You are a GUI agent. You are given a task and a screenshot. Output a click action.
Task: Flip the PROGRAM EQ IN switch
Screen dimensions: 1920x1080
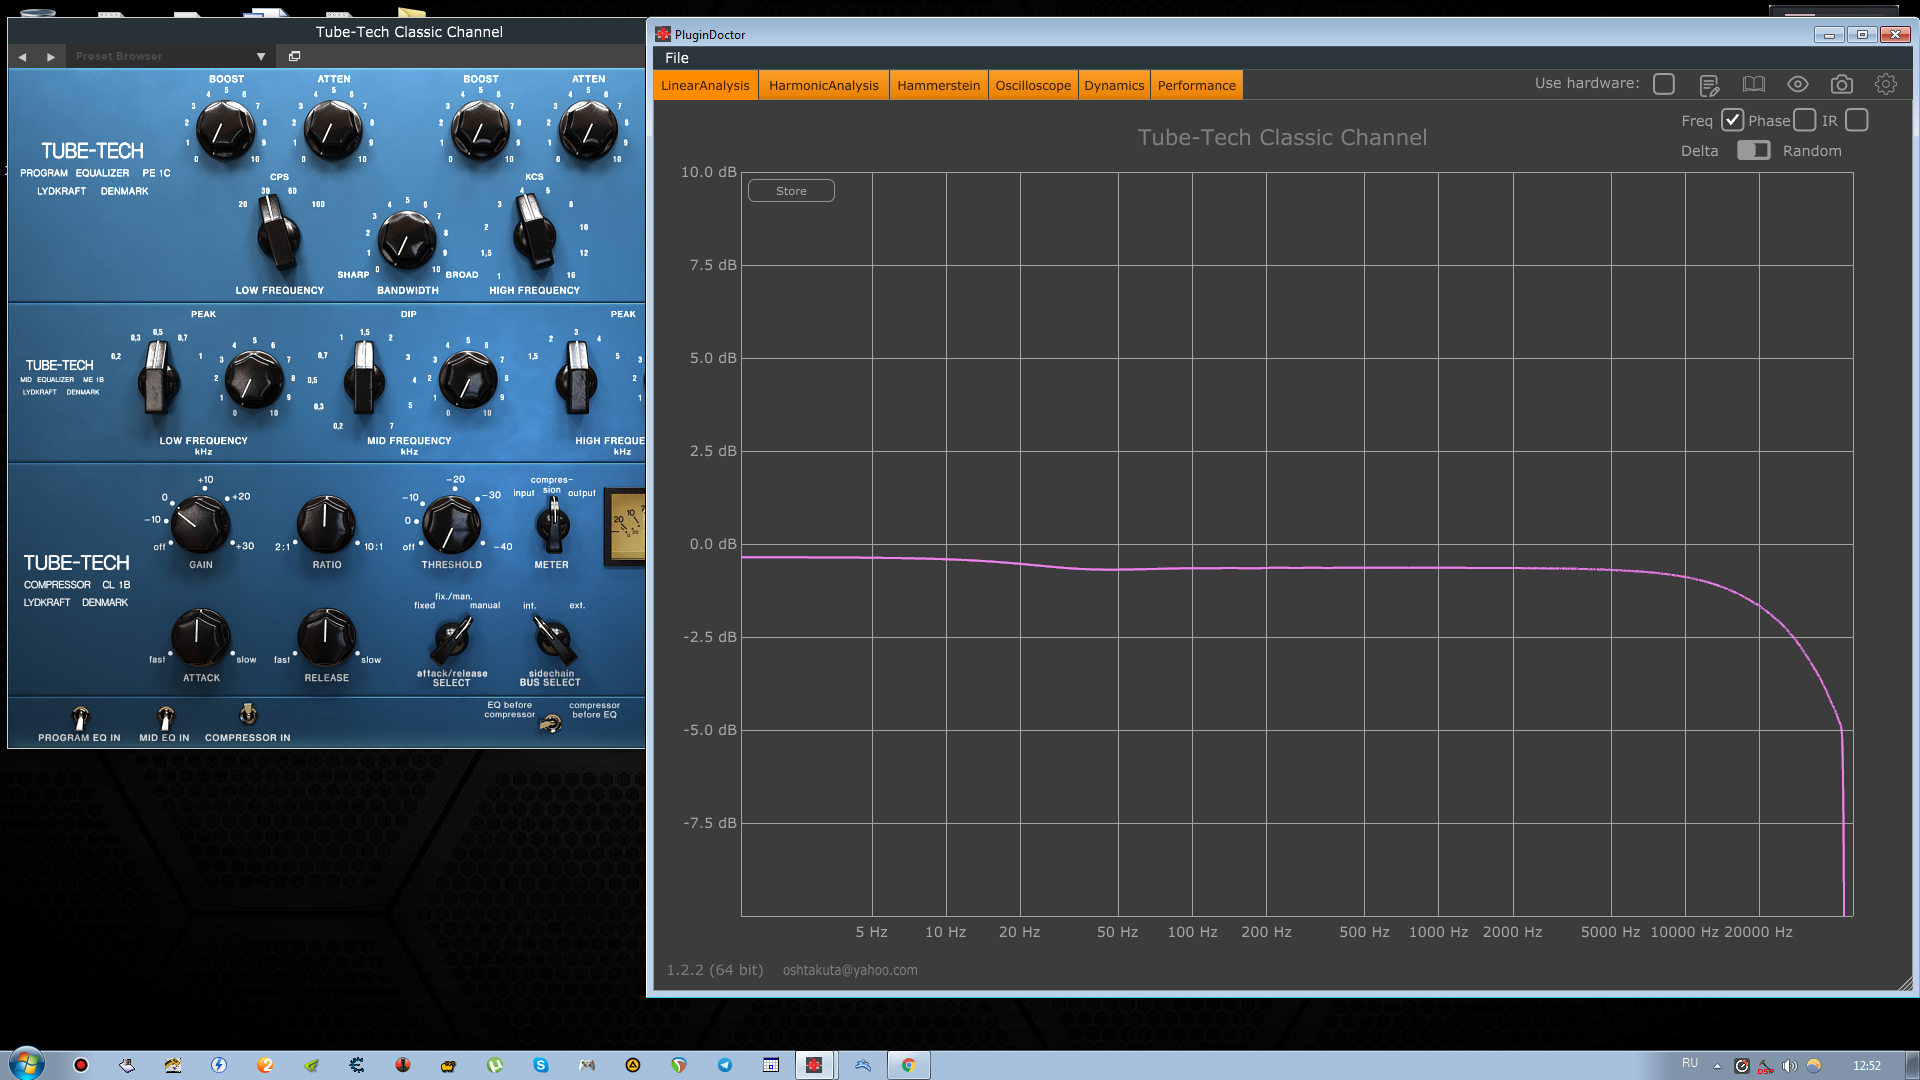tap(80, 717)
